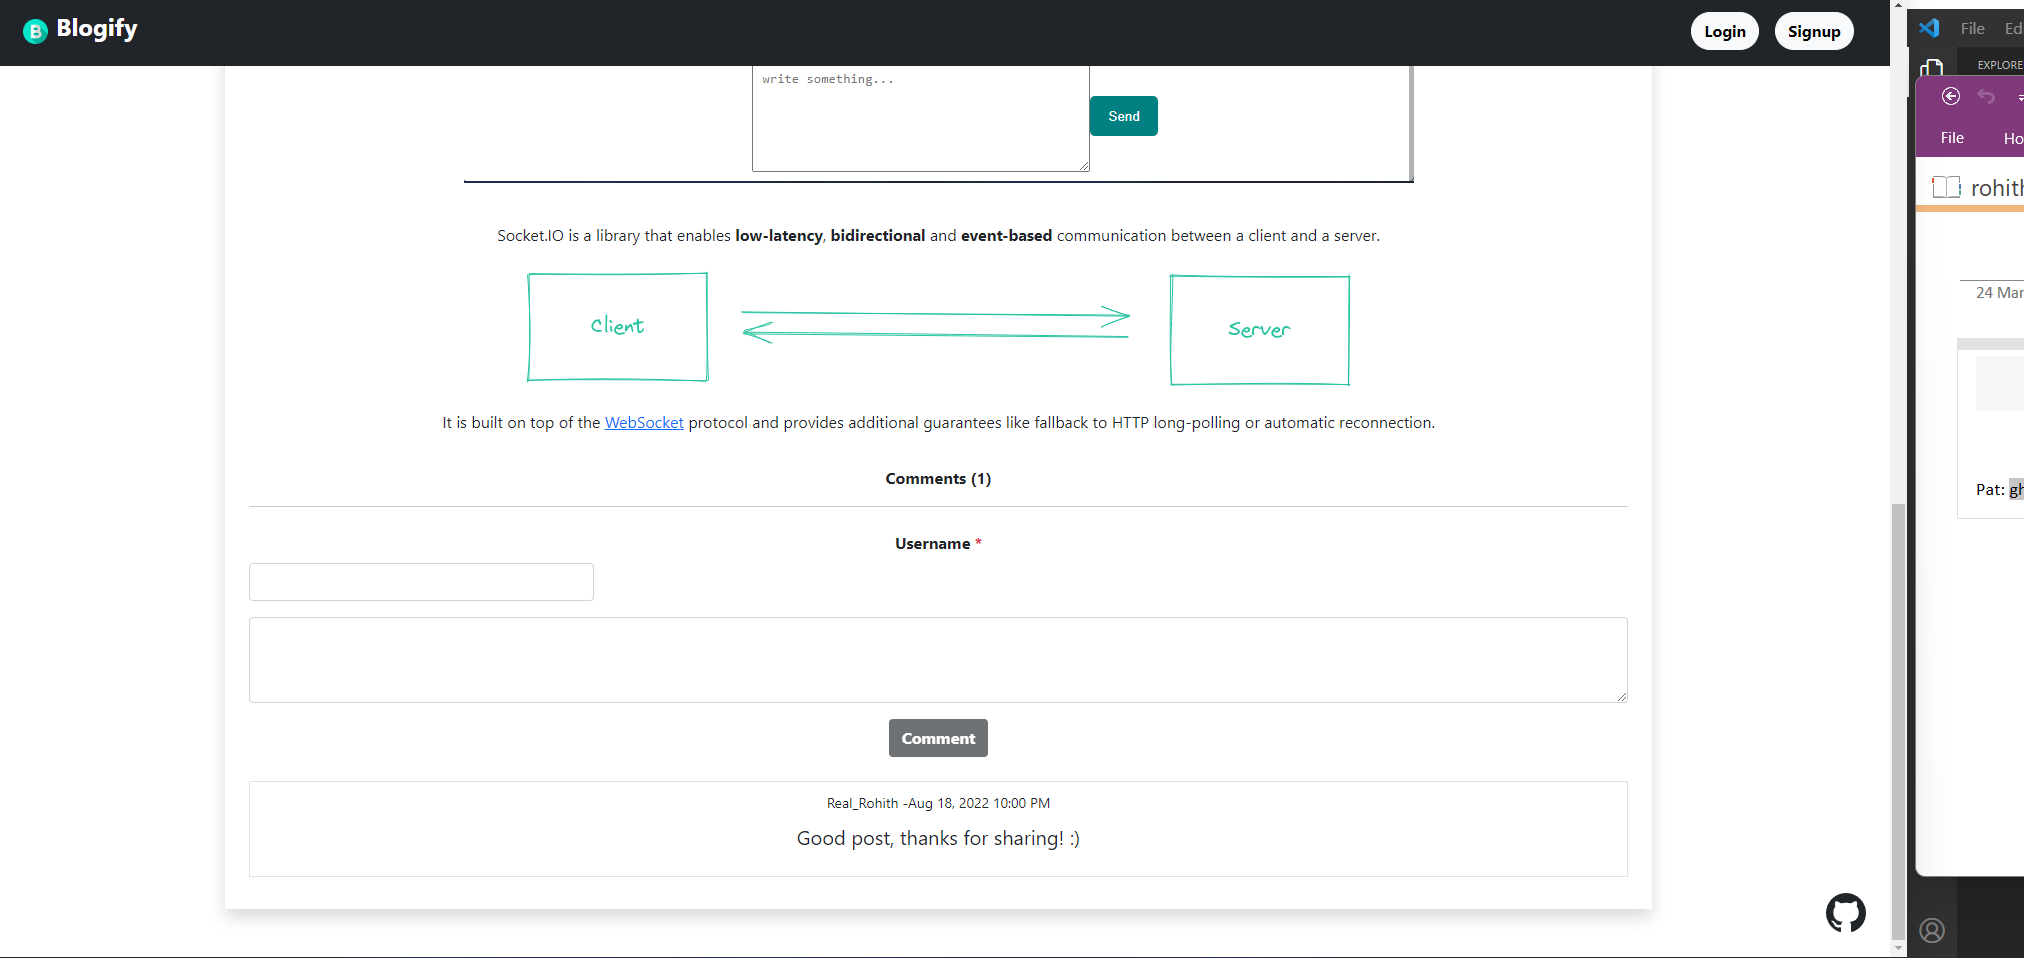2024x958 pixels.
Task: Click the Login button
Action: coord(1724,31)
